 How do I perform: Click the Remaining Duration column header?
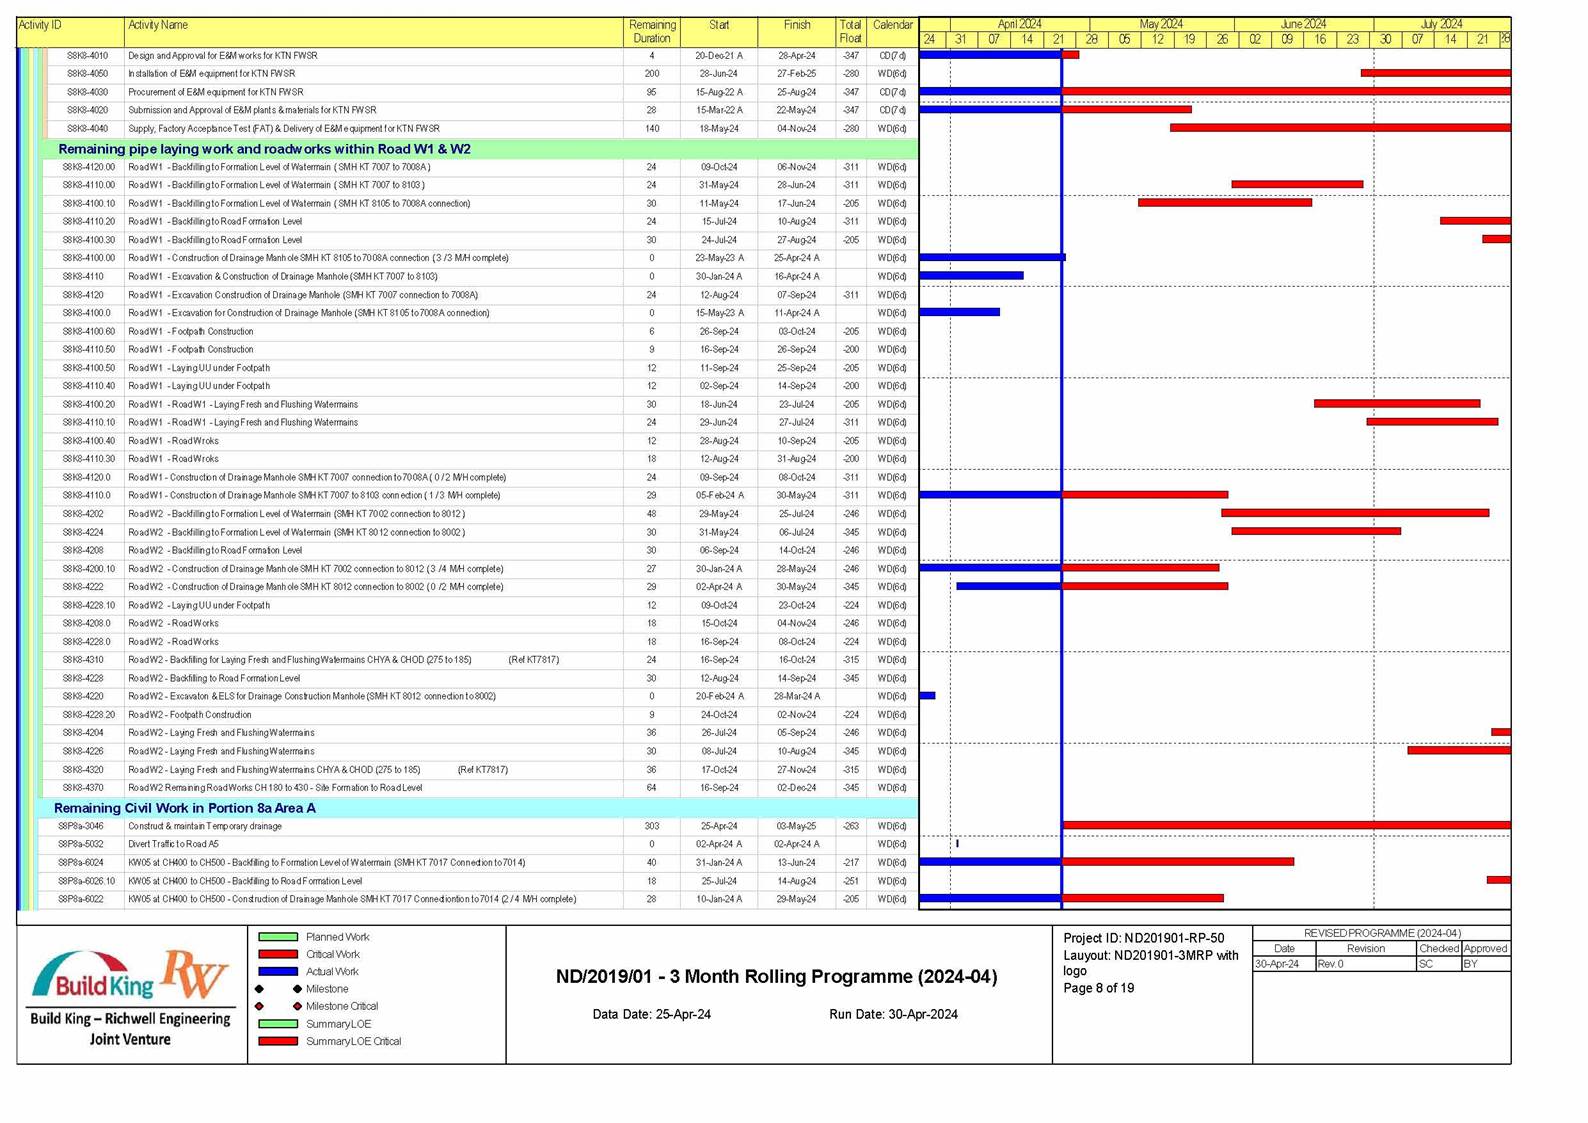point(651,31)
